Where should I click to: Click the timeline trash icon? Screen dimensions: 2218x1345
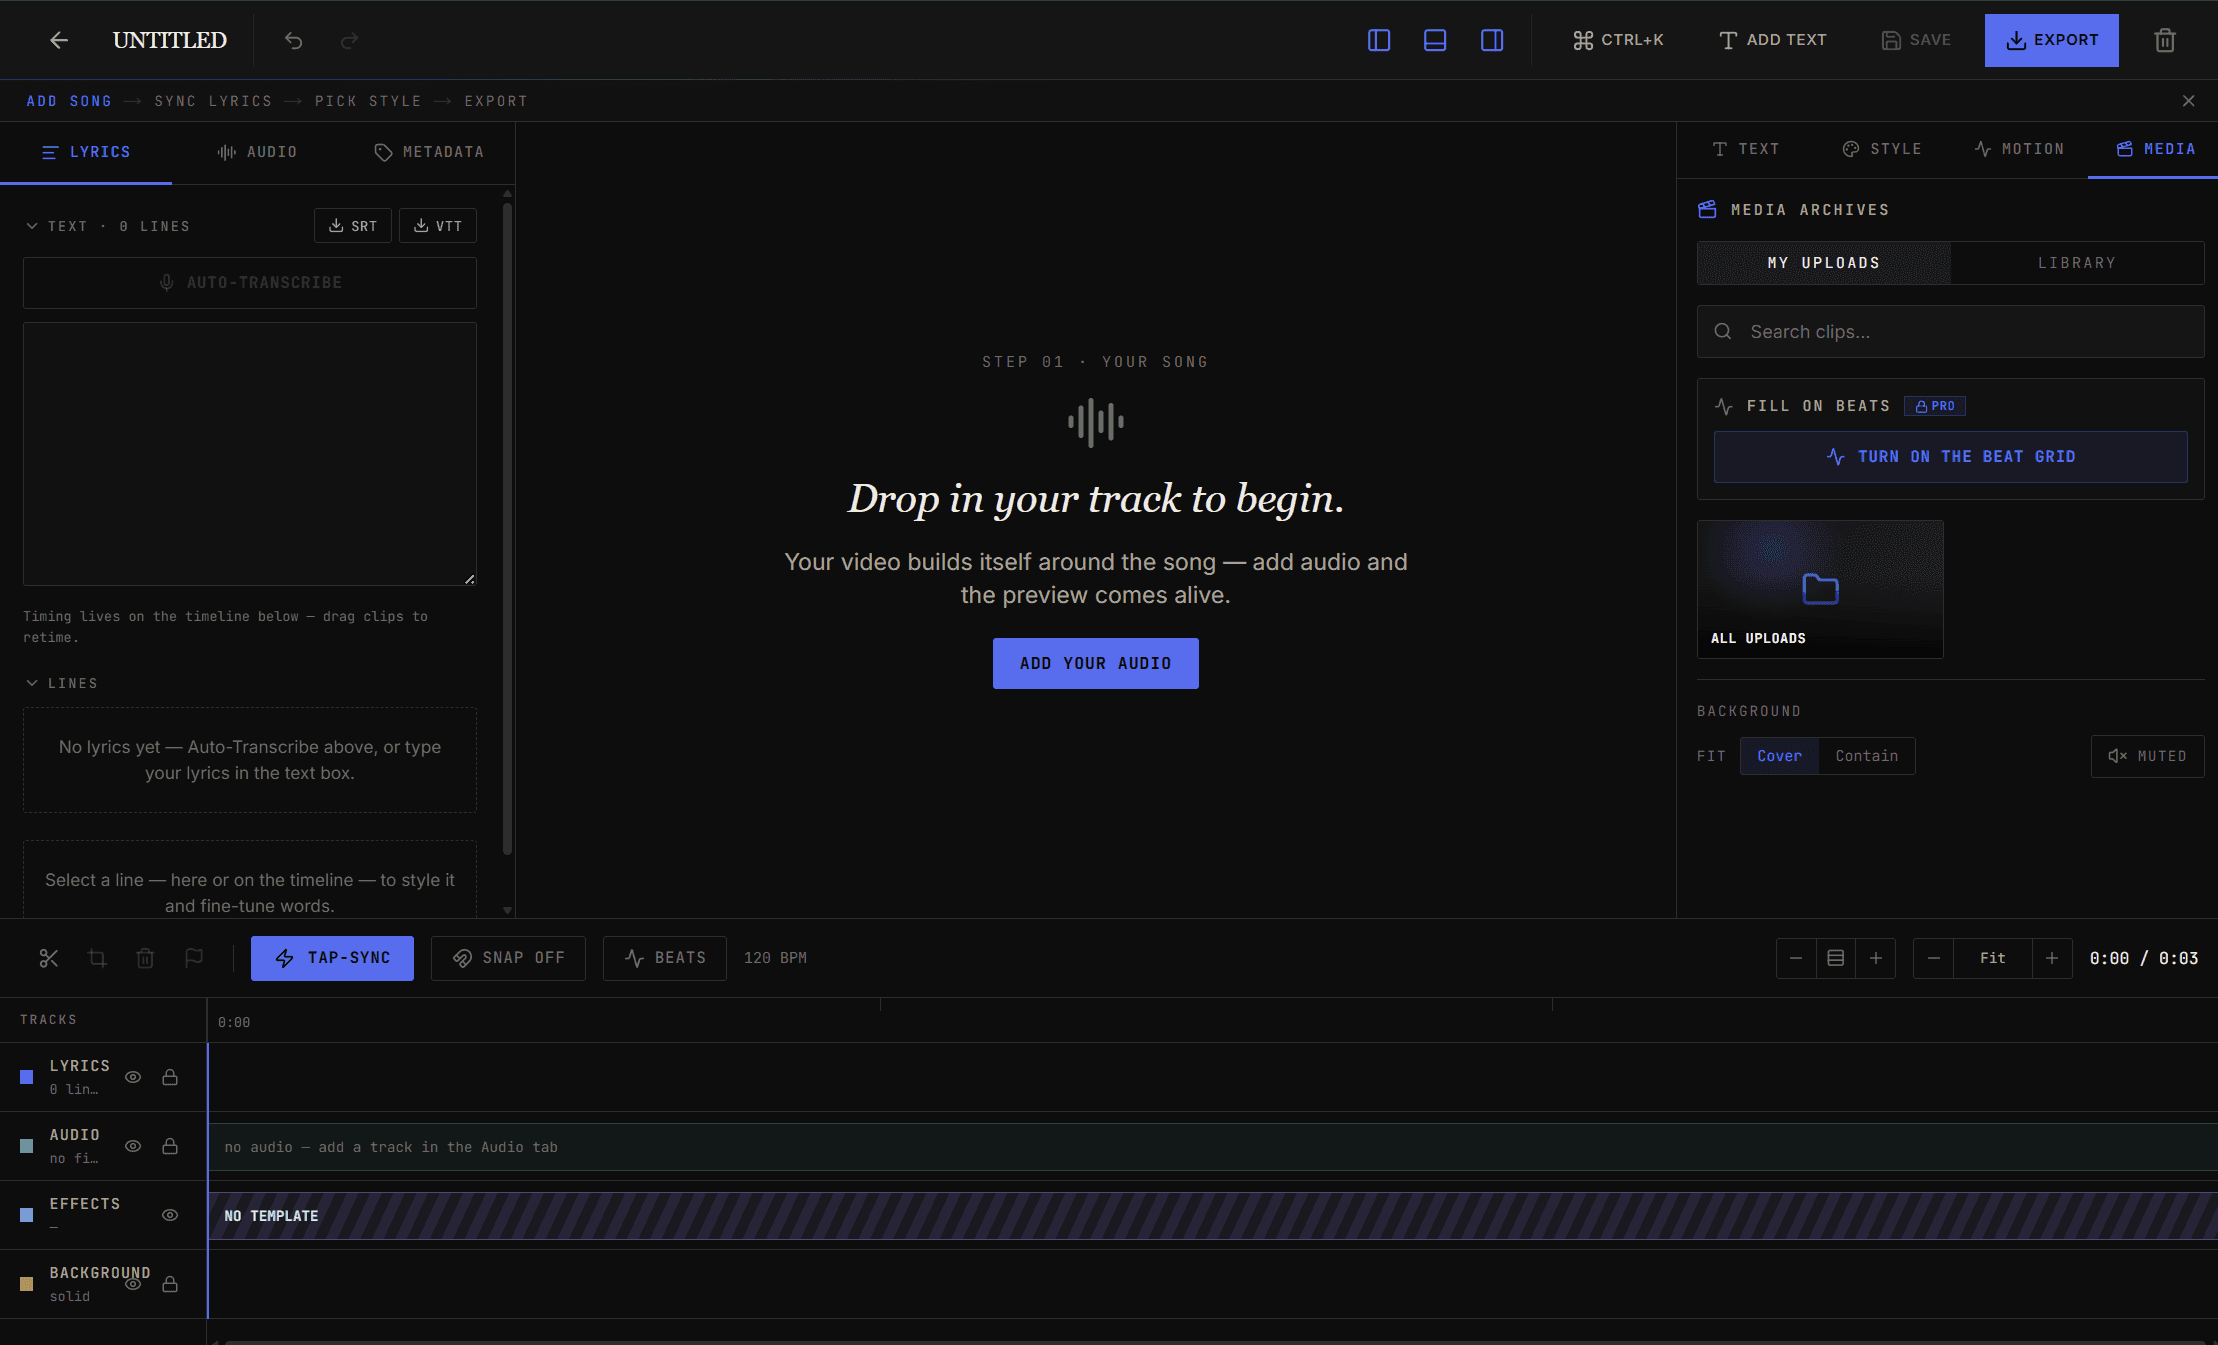pyautogui.click(x=145, y=958)
